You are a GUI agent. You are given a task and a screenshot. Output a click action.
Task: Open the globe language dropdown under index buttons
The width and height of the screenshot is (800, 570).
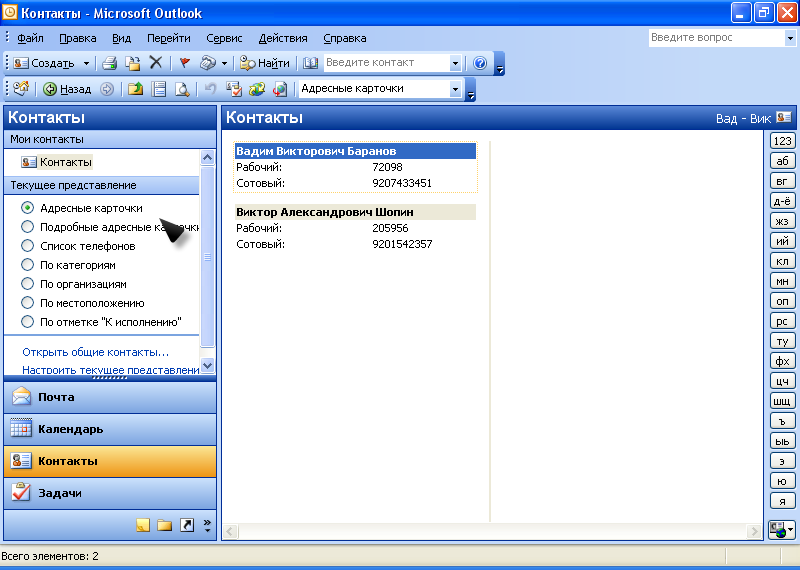coord(782,530)
